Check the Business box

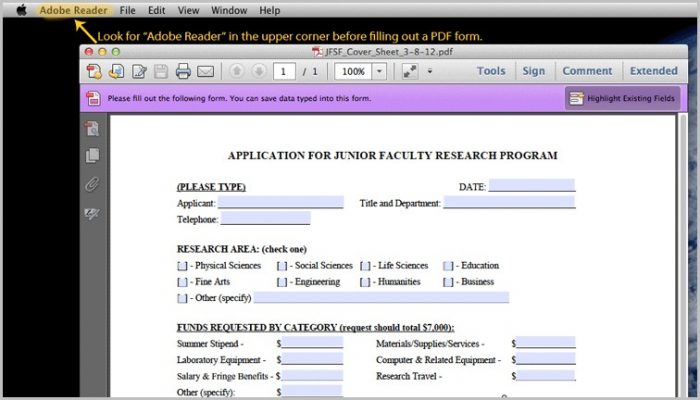pos(448,282)
